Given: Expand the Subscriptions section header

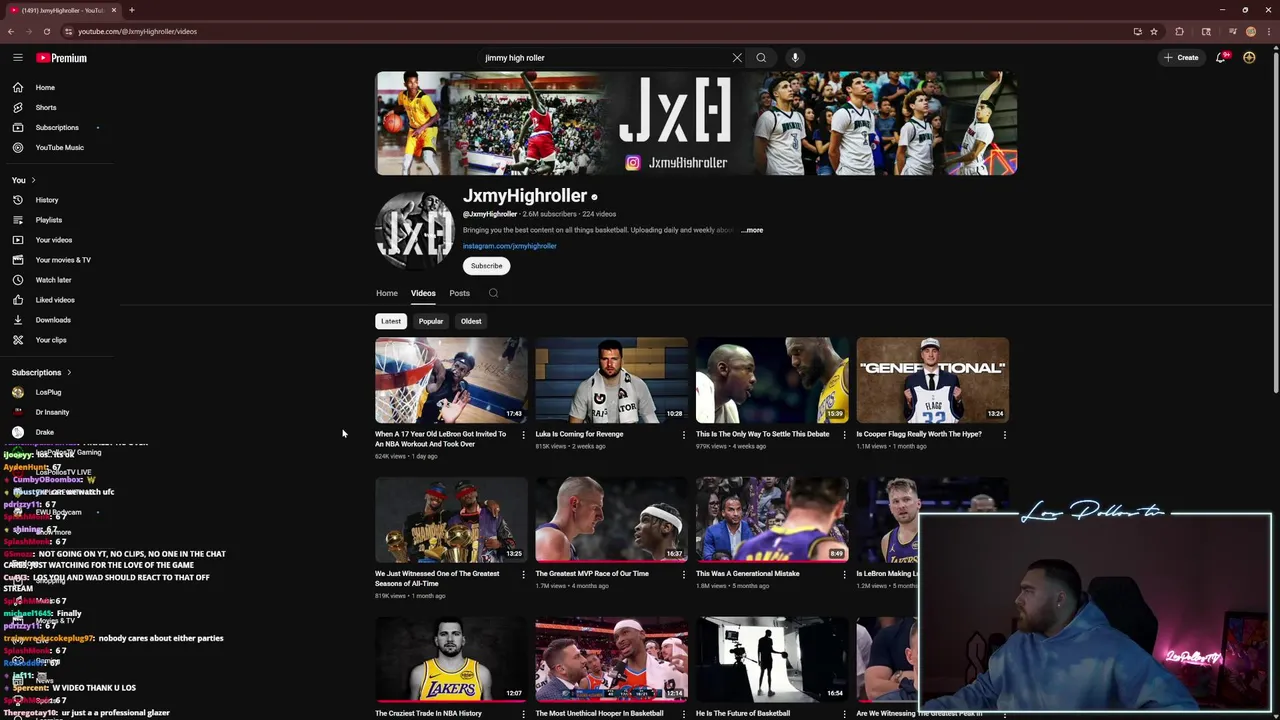Looking at the screenshot, I should coord(42,372).
